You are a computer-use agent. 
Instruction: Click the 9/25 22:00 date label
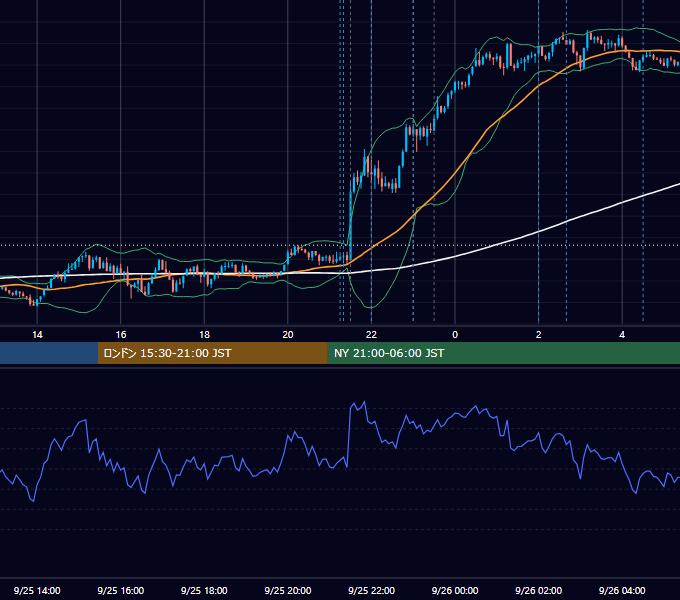pos(371,590)
